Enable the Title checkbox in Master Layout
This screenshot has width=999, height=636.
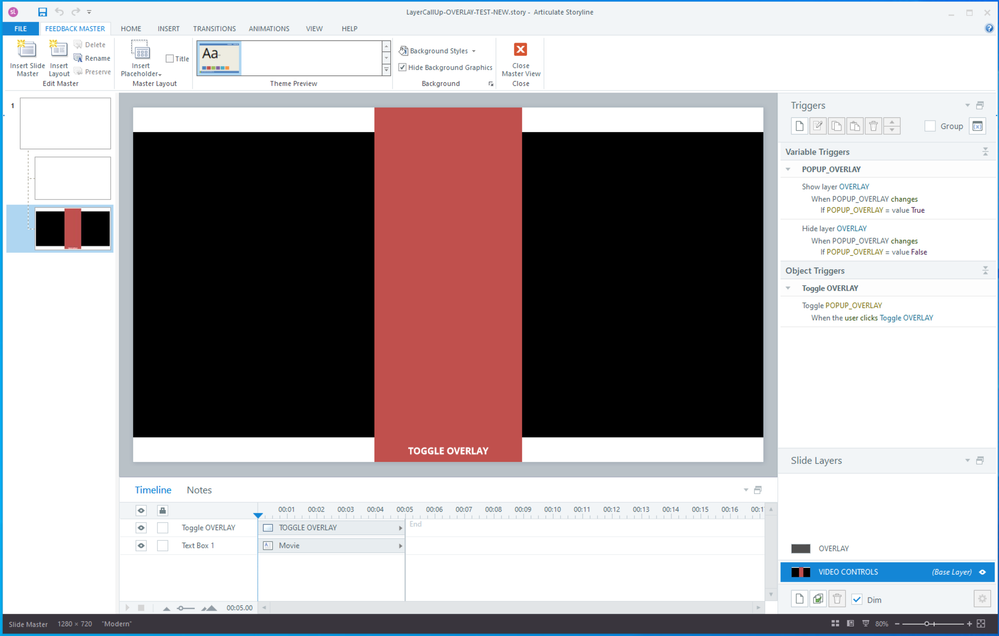(x=170, y=59)
